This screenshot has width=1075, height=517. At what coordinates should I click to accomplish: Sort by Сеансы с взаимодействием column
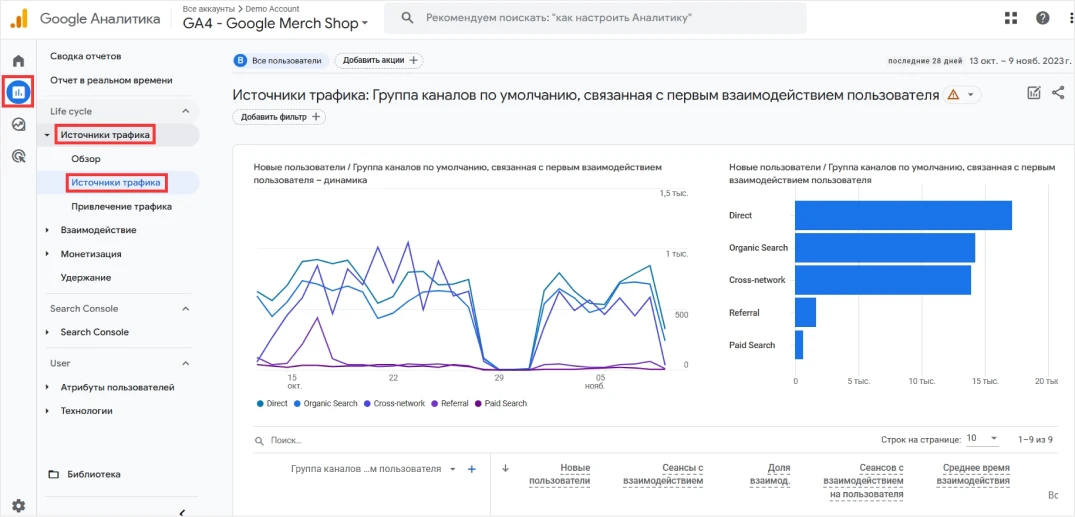663,474
